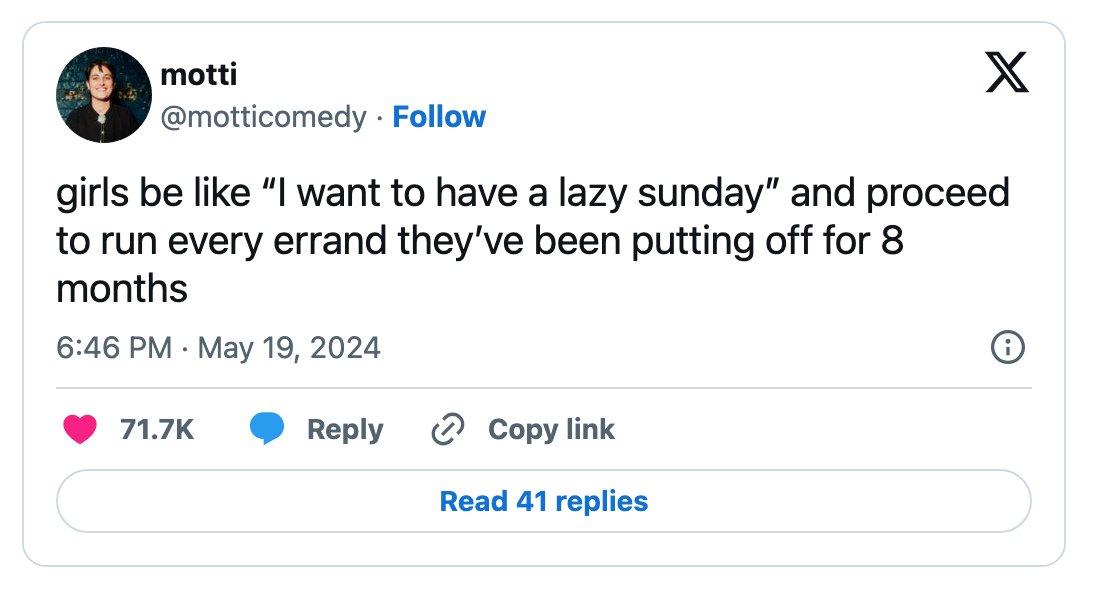The image size is (1093, 592).
Task: Click the chain link icon
Action: tap(448, 429)
